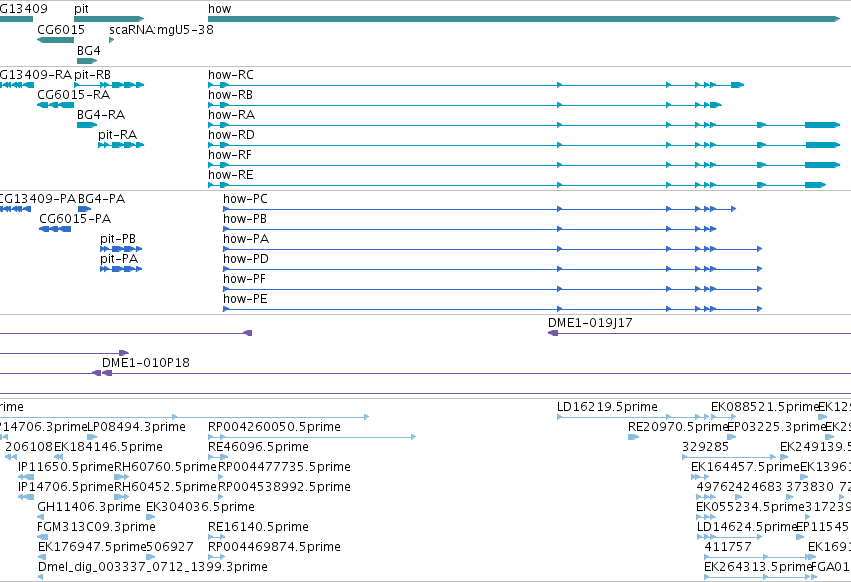Screen dimensions: 851x582
Task: Click the how-PC protein label
Action: coord(245,199)
